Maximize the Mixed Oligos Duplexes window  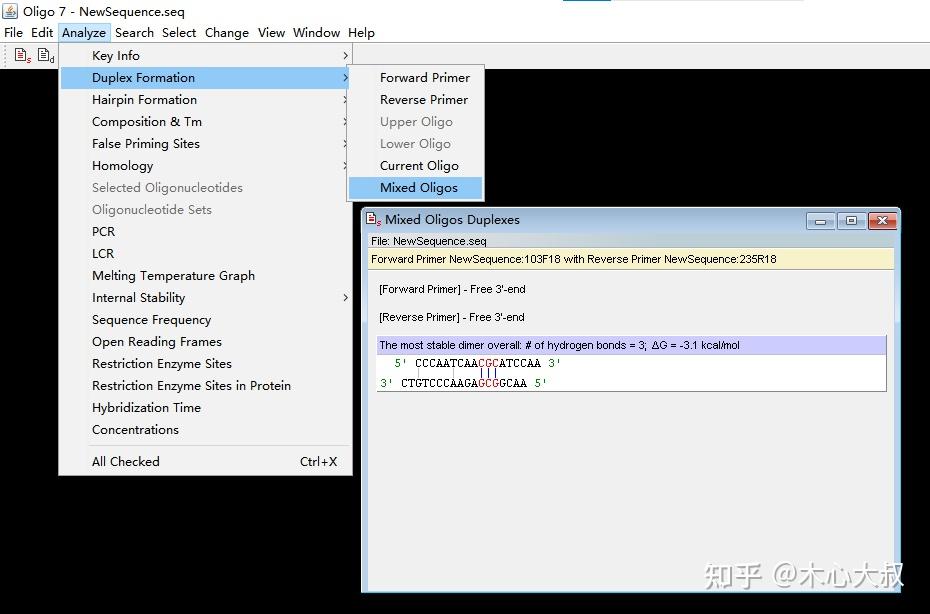point(851,221)
